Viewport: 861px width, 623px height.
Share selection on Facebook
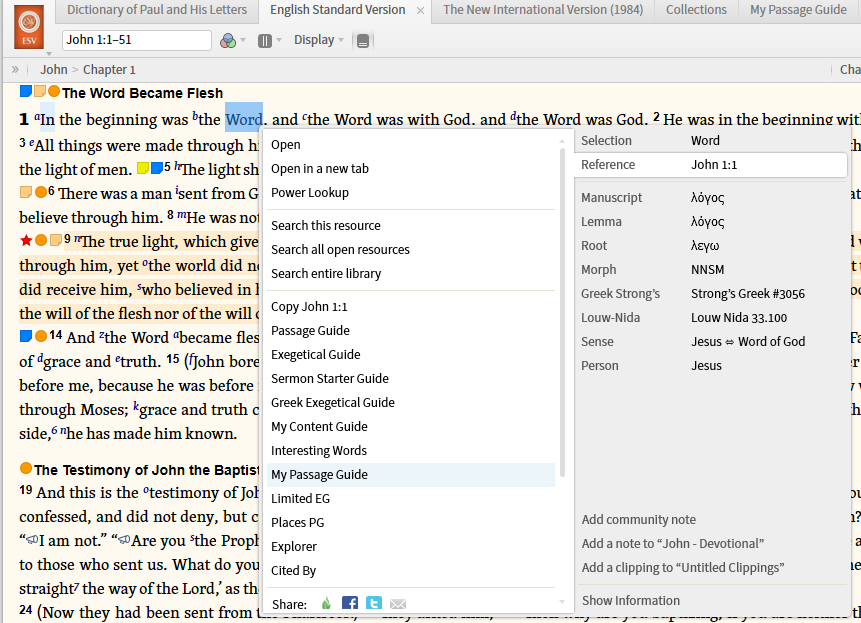(x=350, y=604)
